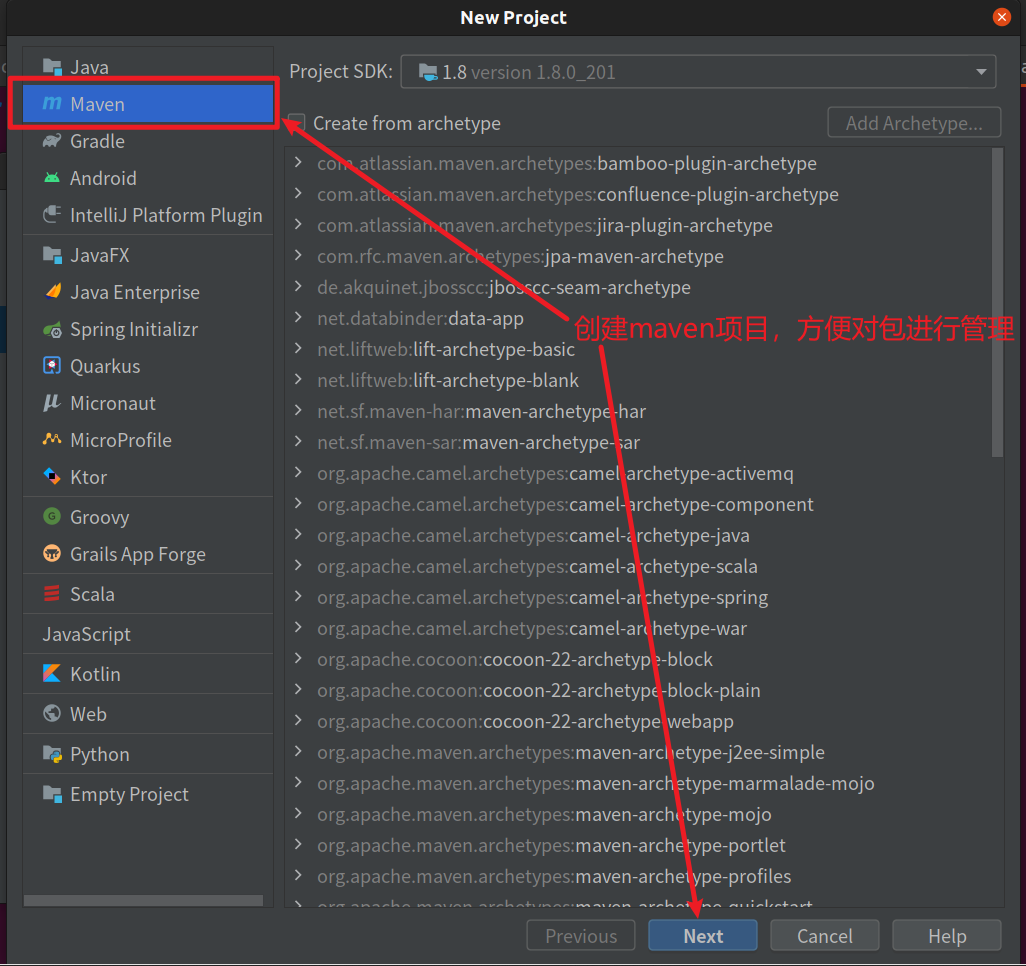Select cocoon-22-archetype-block-plain row
The image size is (1026, 966).
pyautogui.click(x=638, y=690)
